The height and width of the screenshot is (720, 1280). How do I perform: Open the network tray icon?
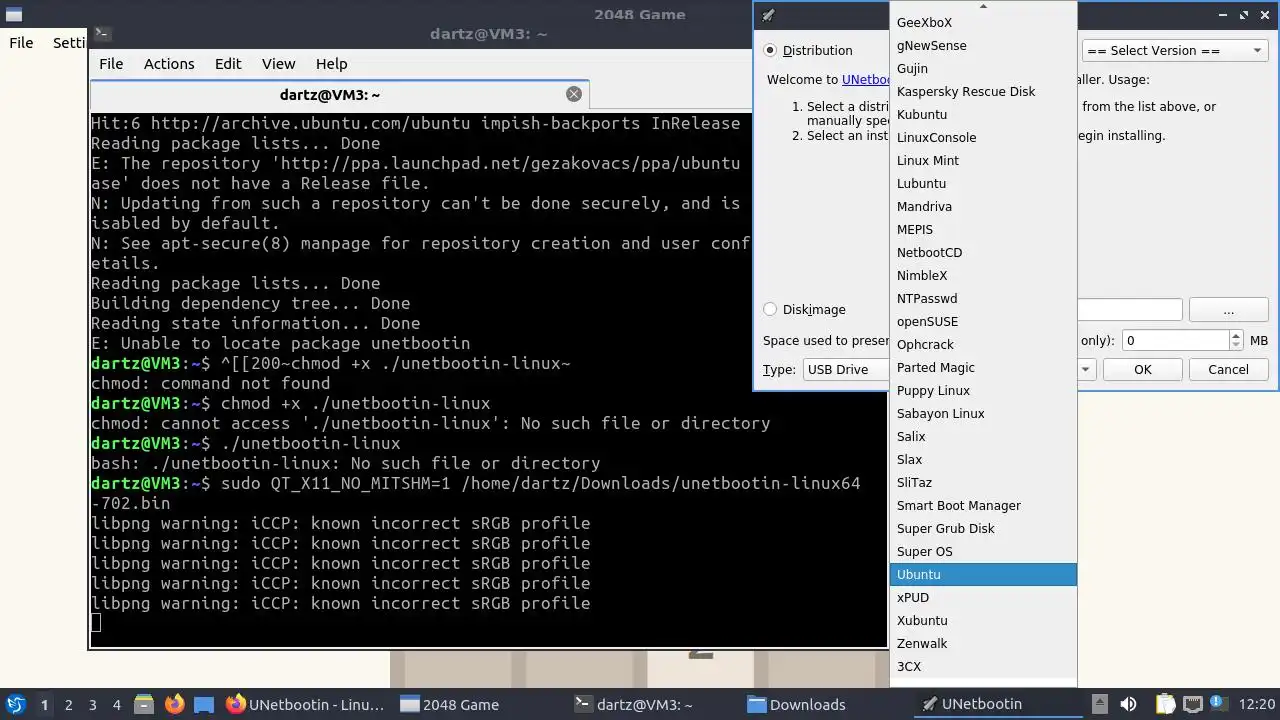[1192, 704]
